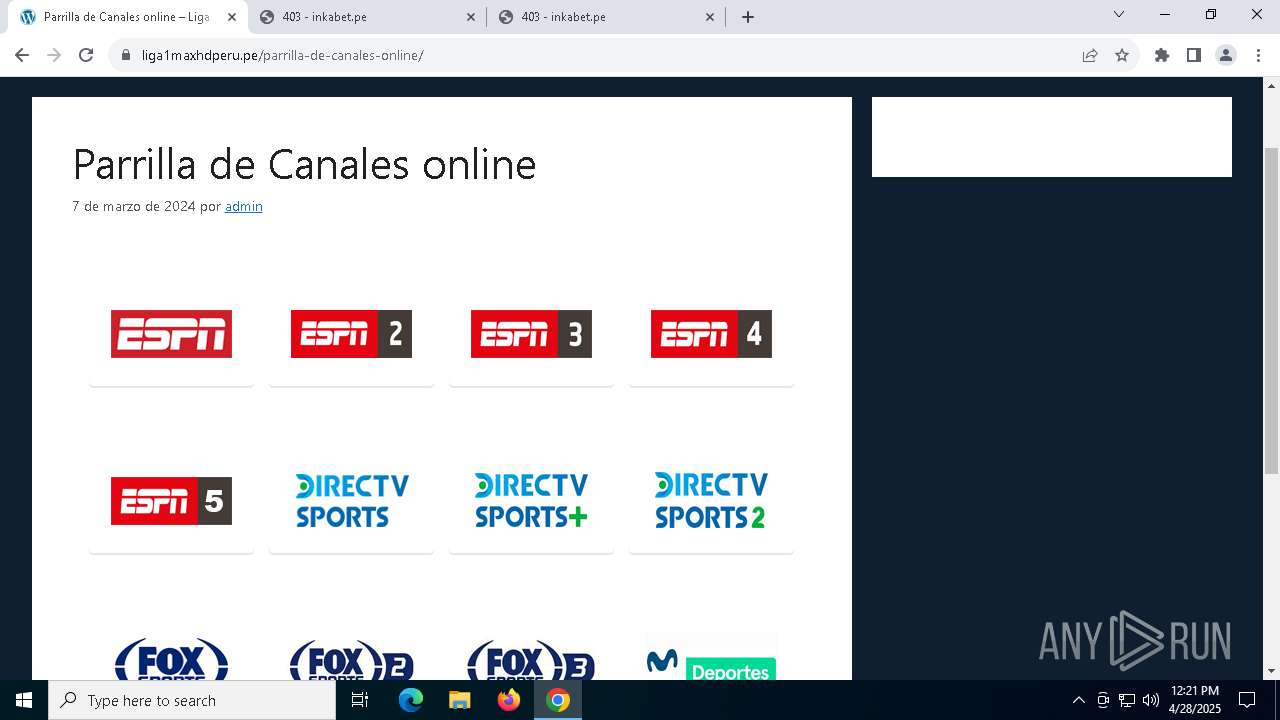1280x720 pixels.
Task: Click the Parrilla de Canales online heading
Action: coord(305,164)
